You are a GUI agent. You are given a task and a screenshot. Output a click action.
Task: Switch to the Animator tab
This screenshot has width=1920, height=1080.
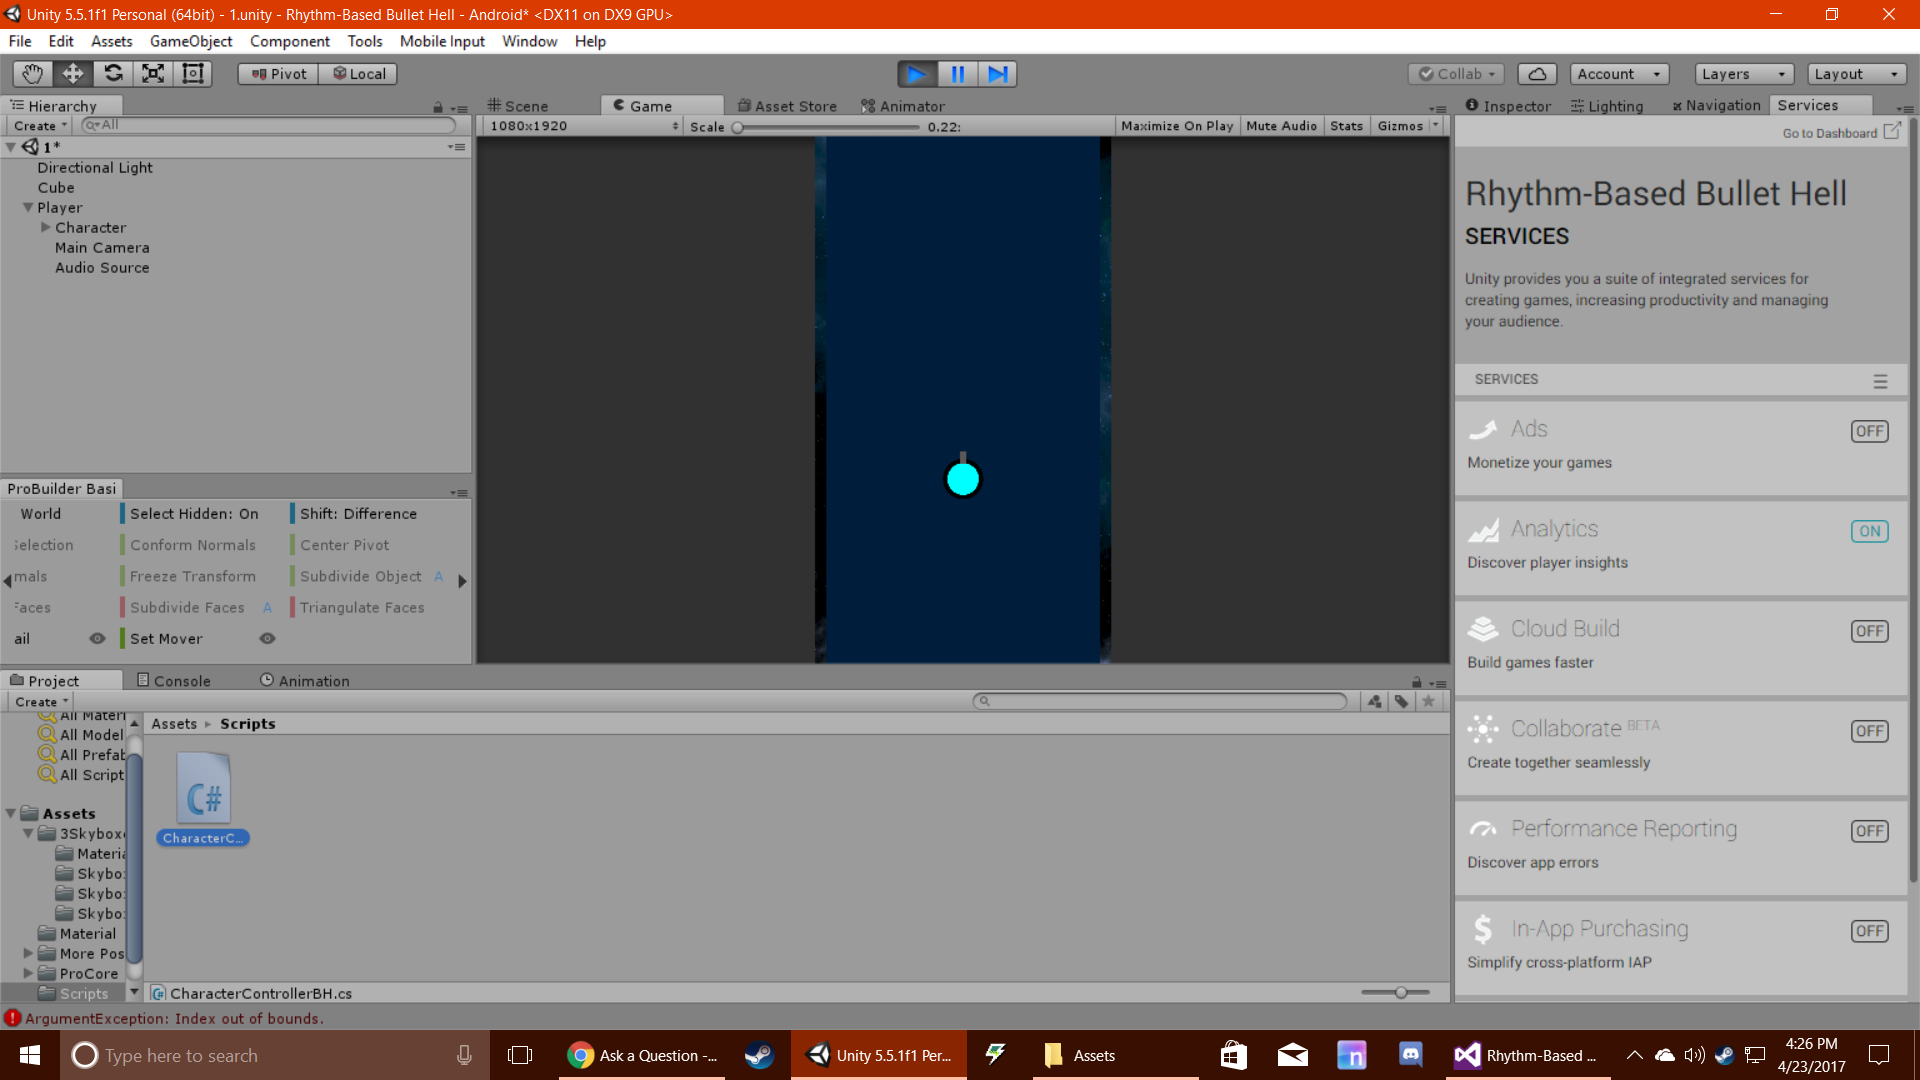[x=903, y=106]
